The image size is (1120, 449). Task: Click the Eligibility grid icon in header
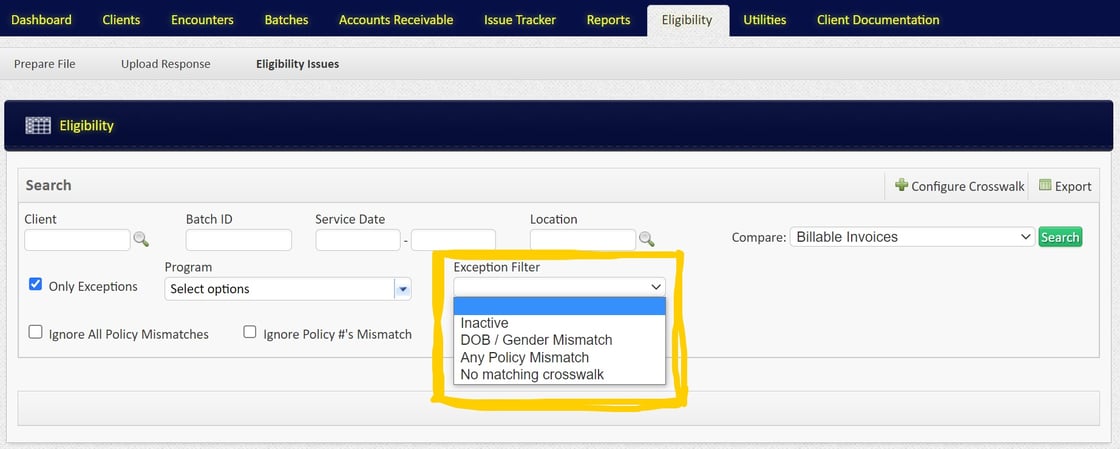(x=38, y=126)
